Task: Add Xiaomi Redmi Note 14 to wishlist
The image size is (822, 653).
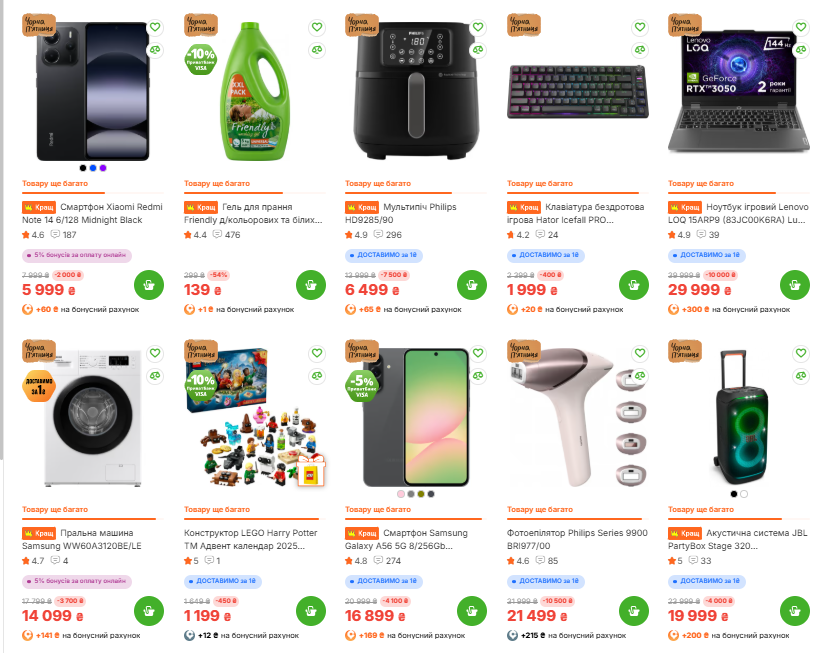Action: [x=155, y=28]
